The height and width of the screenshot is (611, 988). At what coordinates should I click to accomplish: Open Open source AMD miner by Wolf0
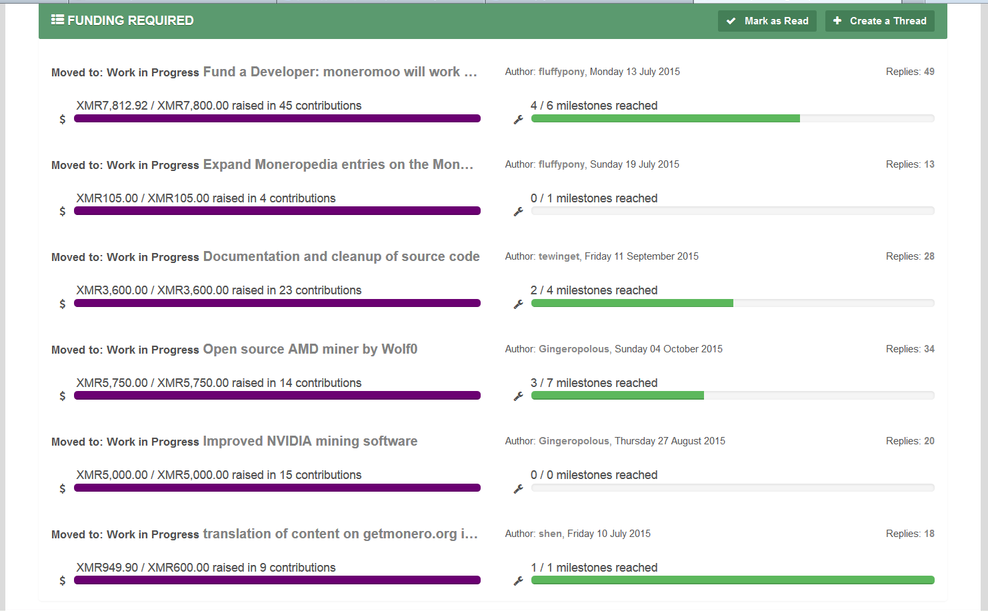310,349
